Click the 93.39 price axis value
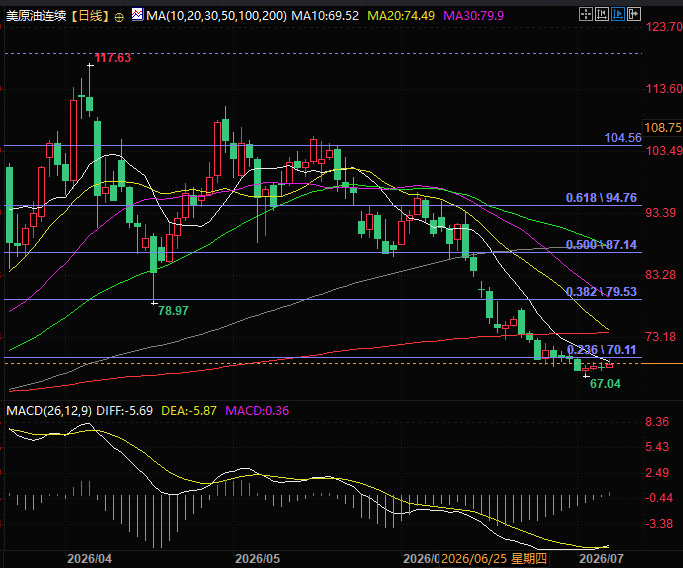The height and width of the screenshot is (568, 683). pyautogui.click(x=660, y=213)
